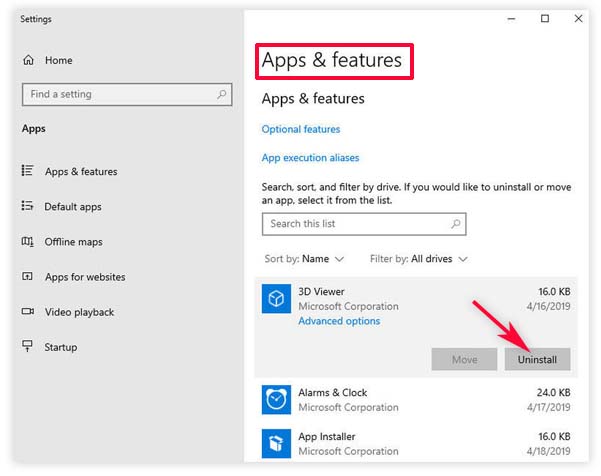Screen dimensions: 601x476
Task: Focus the Search this list field
Action: tap(364, 224)
